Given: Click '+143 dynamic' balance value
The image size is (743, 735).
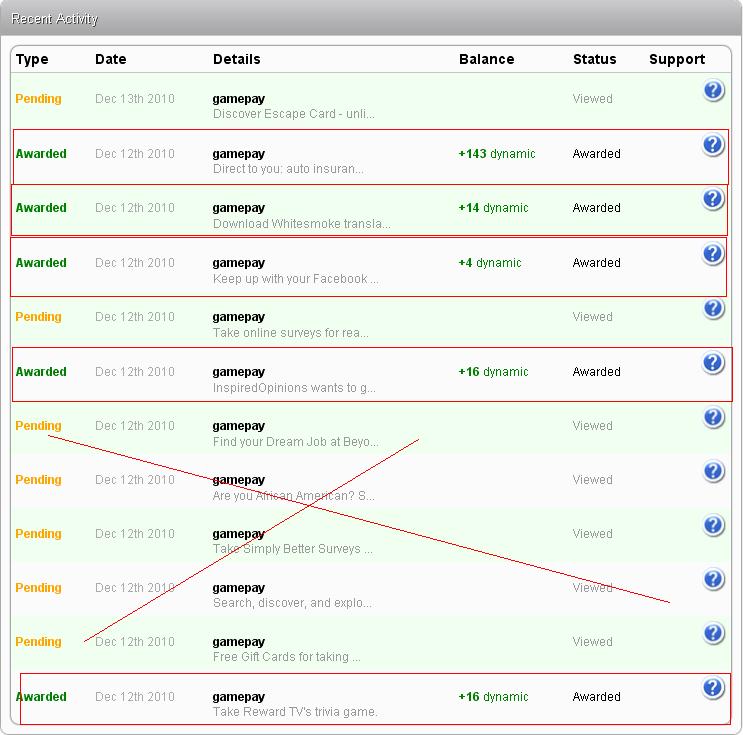Looking at the screenshot, I should point(497,154).
